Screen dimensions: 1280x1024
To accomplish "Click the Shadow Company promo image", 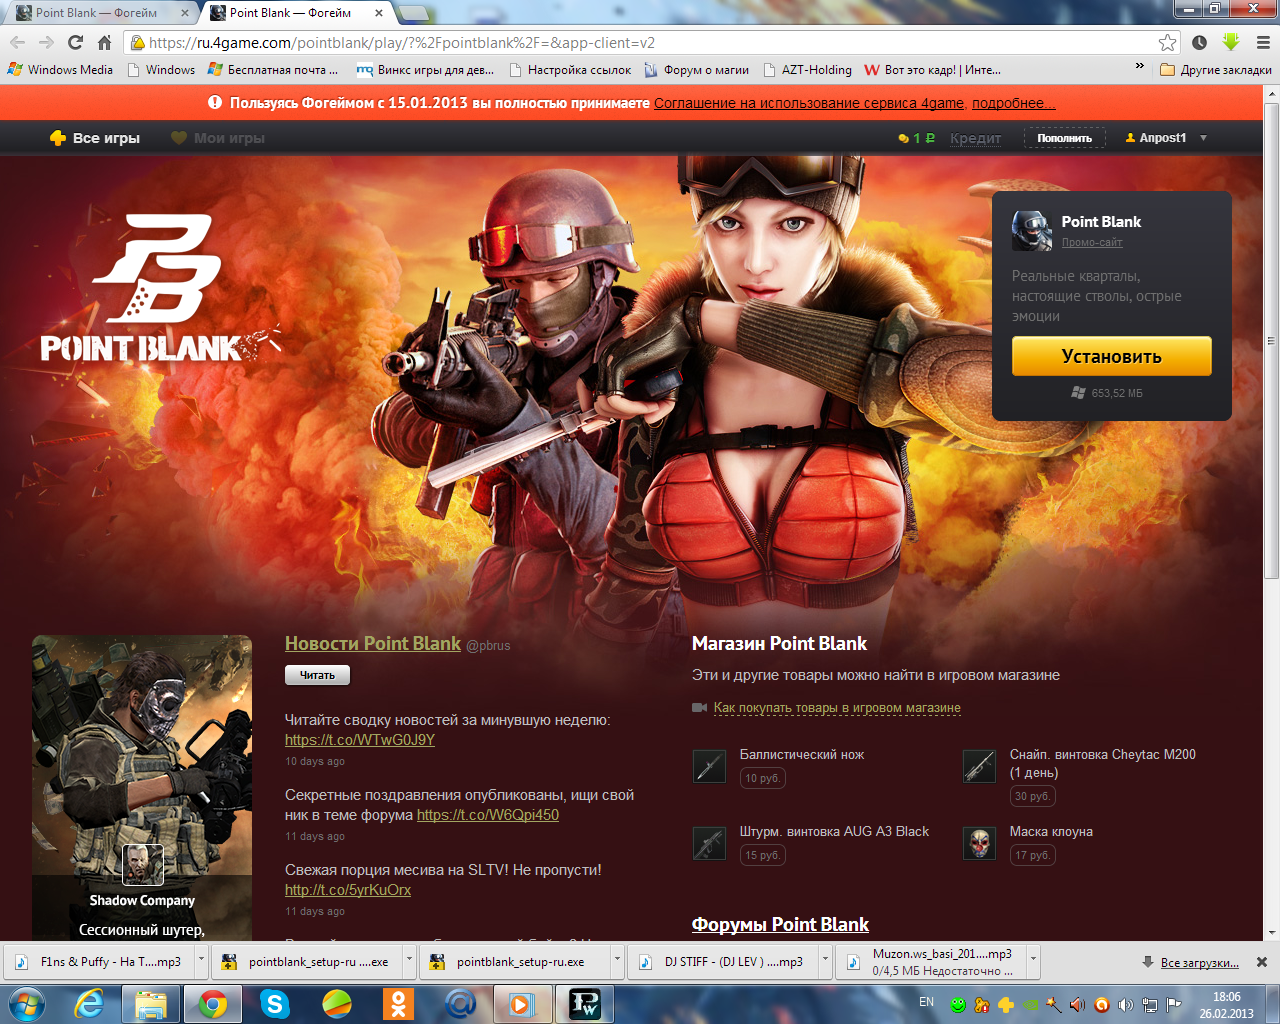I will point(142,787).
